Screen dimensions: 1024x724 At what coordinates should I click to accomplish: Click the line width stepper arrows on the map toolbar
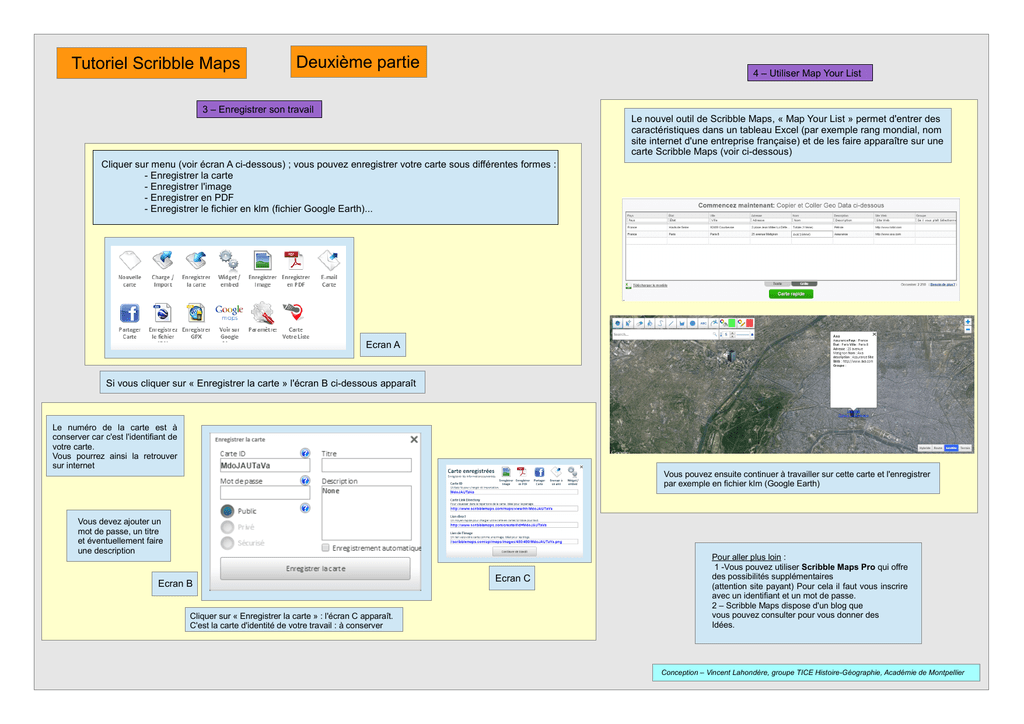pyautogui.click(x=733, y=335)
